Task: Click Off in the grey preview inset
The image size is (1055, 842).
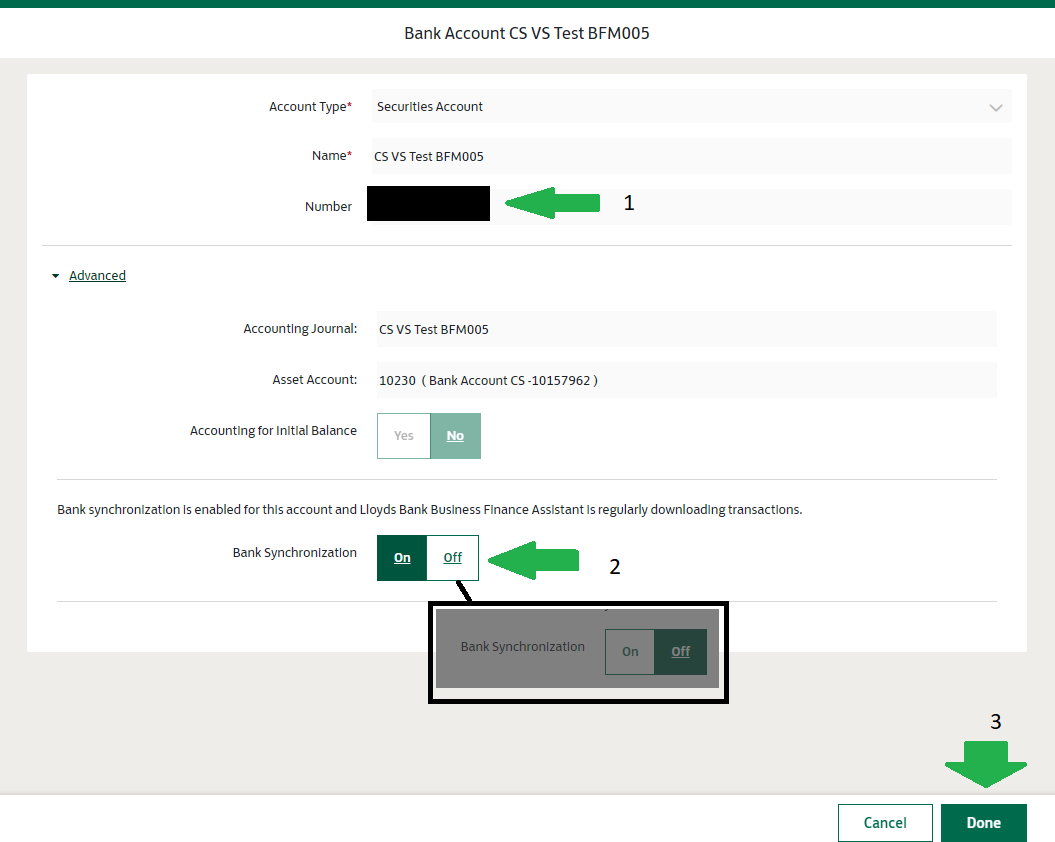Action: click(680, 652)
